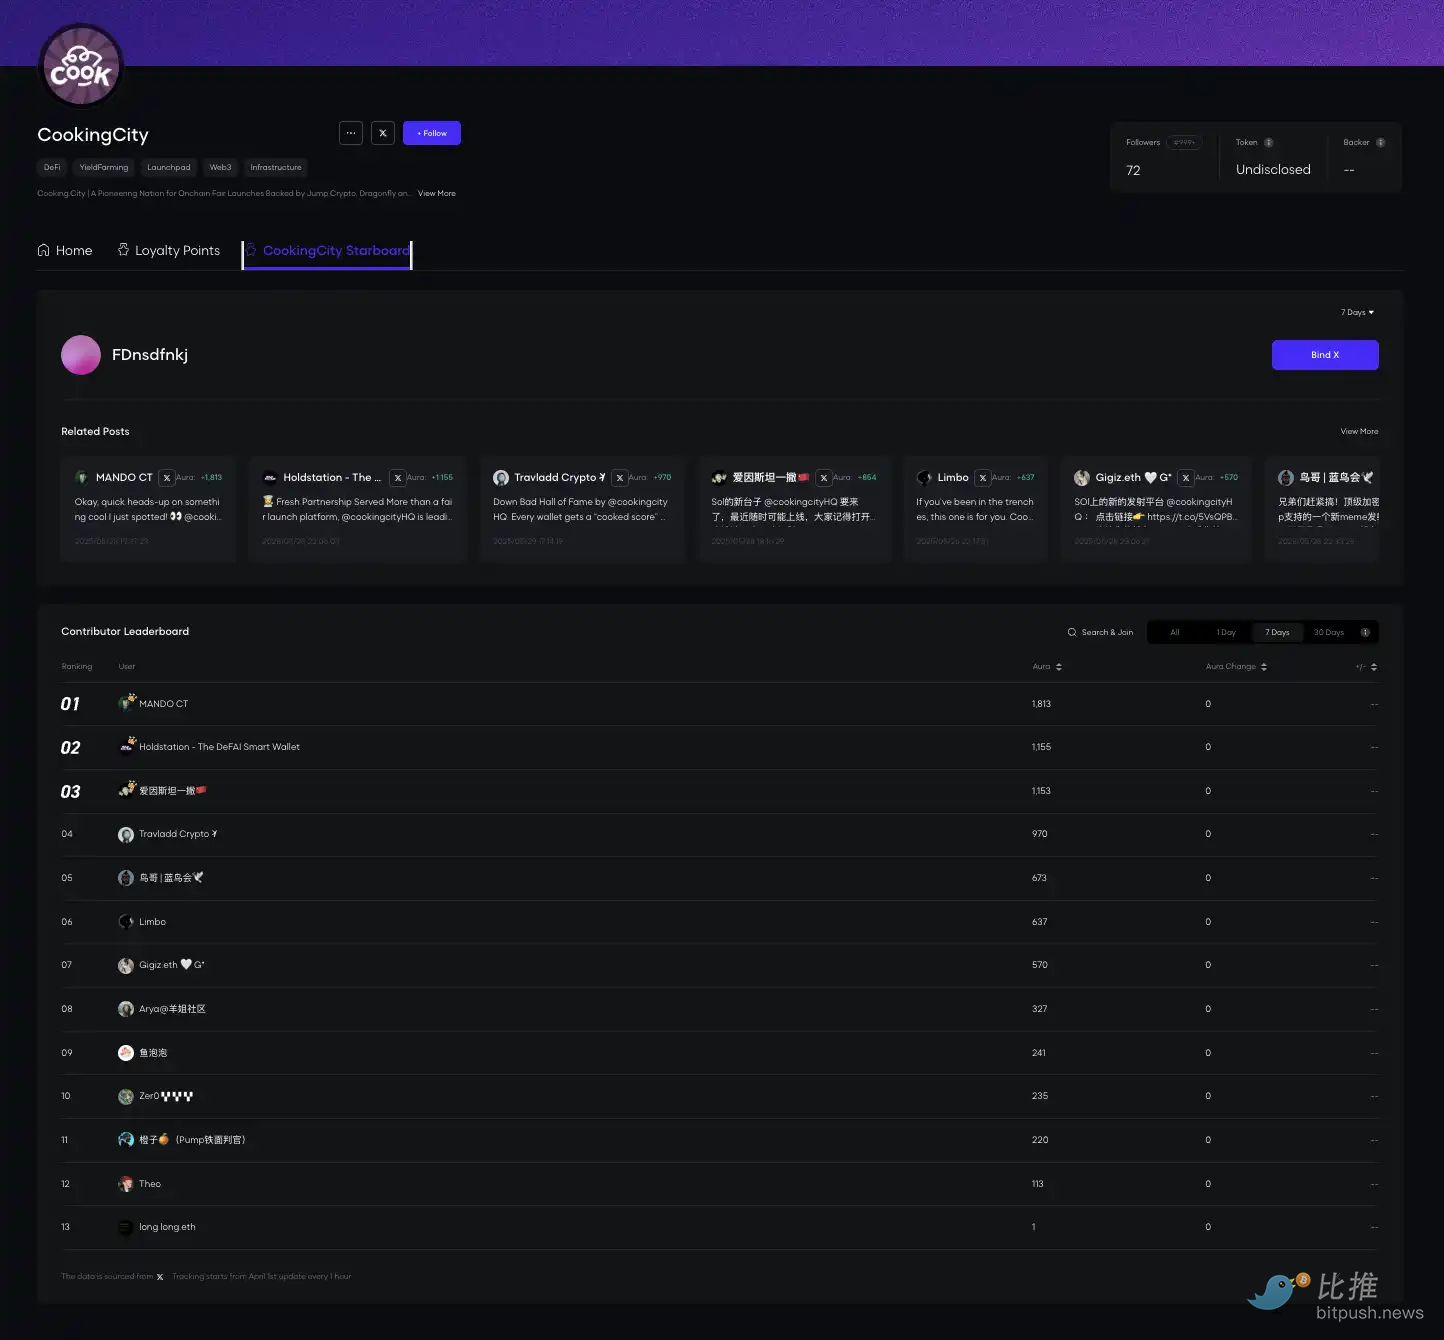1444x1340 pixels.
Task: Click Search & Join on the leaderboard
Action: point(1100,632)
